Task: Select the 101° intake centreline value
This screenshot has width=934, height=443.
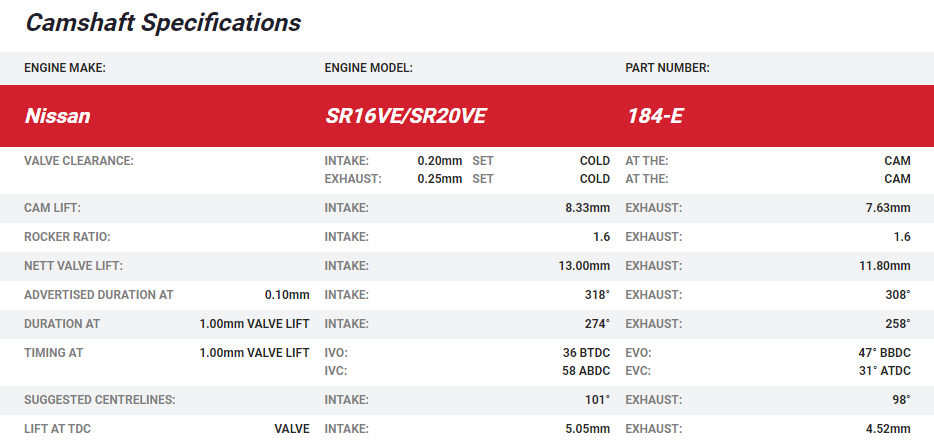Action: [x=597, y=400]
